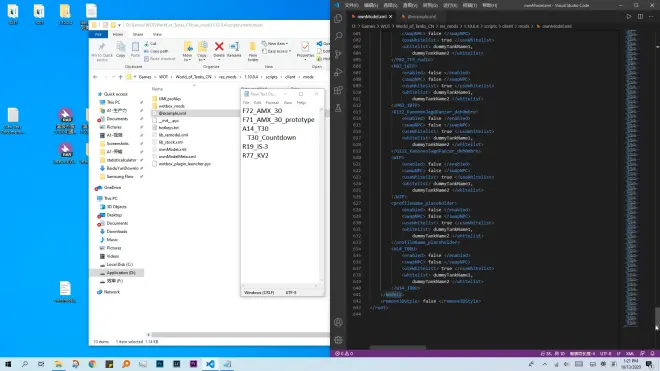Screen dimensions: 660x371
Task: Select the UML_profiles folder in file list
Action: pyautogui.click(x=170, y=99)
